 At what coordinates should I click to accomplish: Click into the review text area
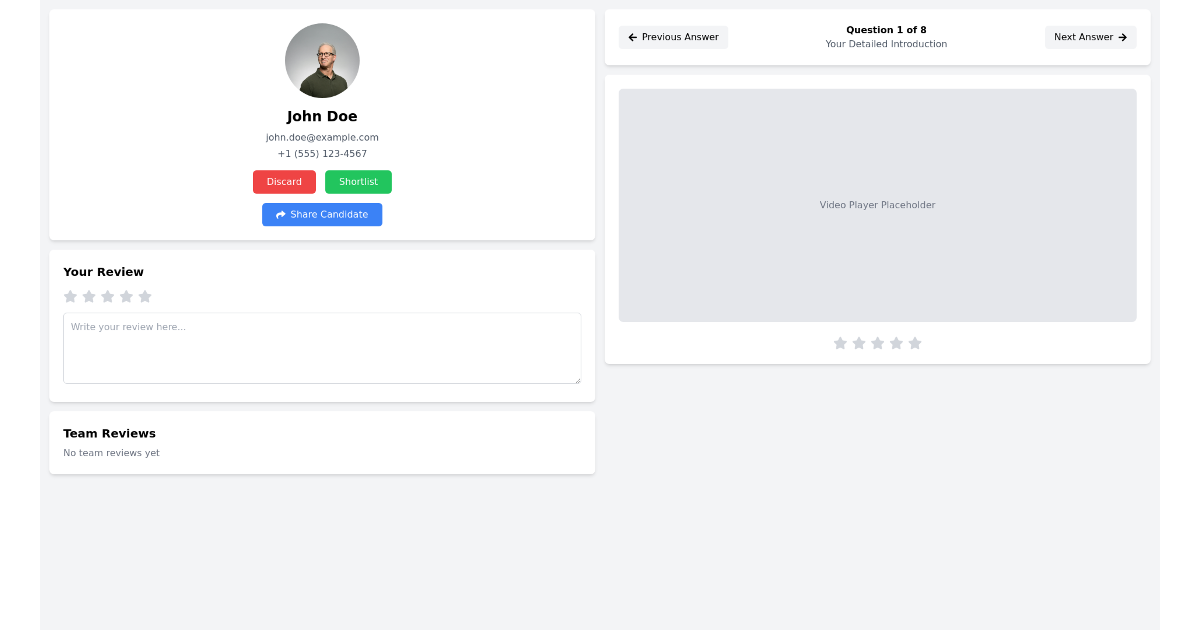coord(322,347)
